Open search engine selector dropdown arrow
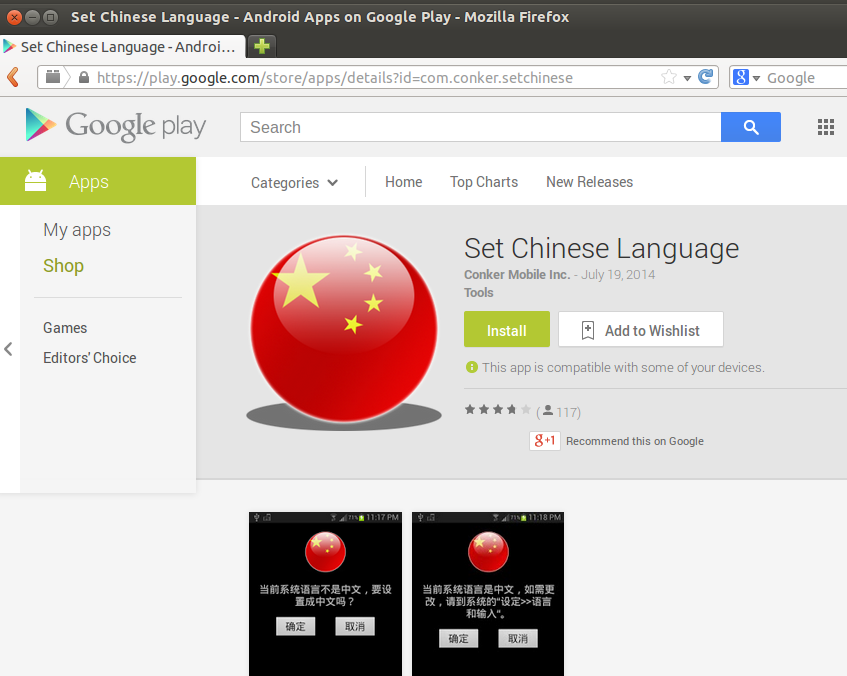 click(756, 78)
